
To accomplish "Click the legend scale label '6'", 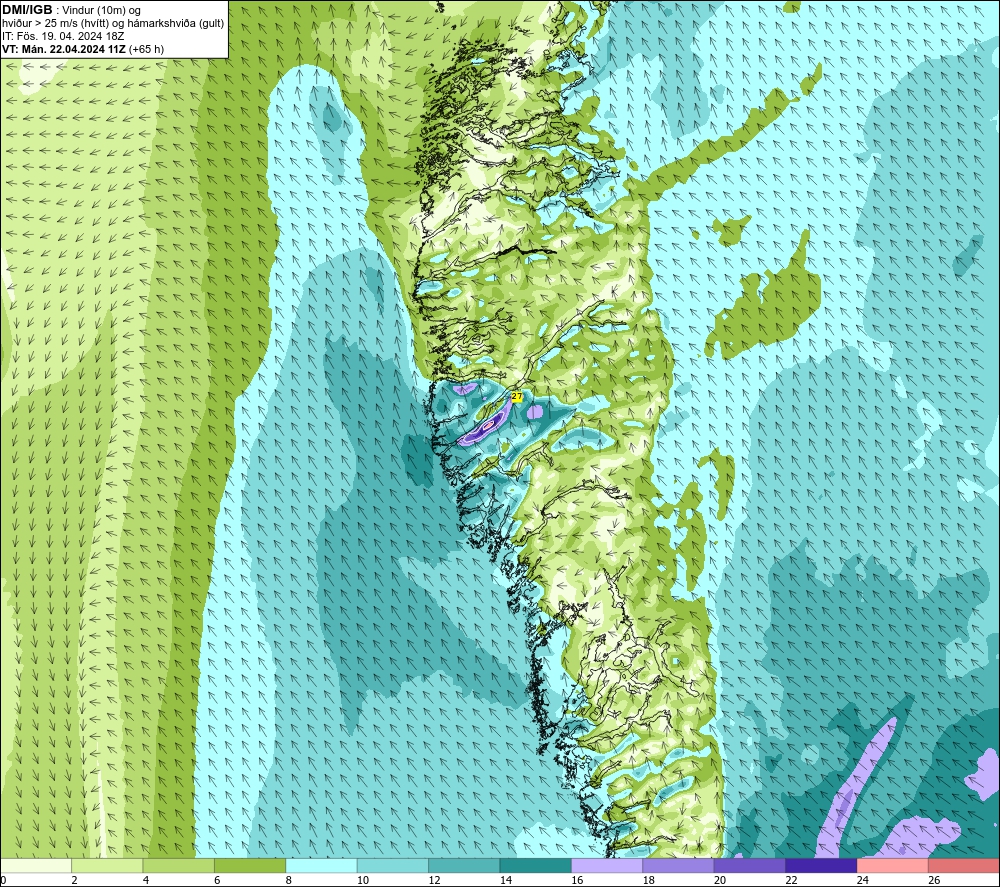I will [217, 880].
